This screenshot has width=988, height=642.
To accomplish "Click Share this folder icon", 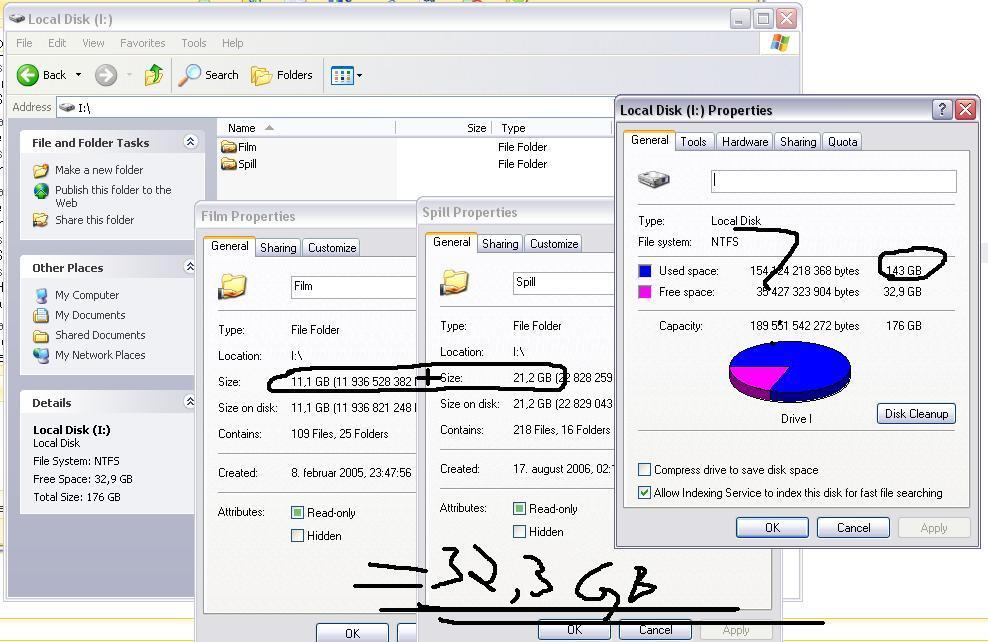I will coord(41,220).
